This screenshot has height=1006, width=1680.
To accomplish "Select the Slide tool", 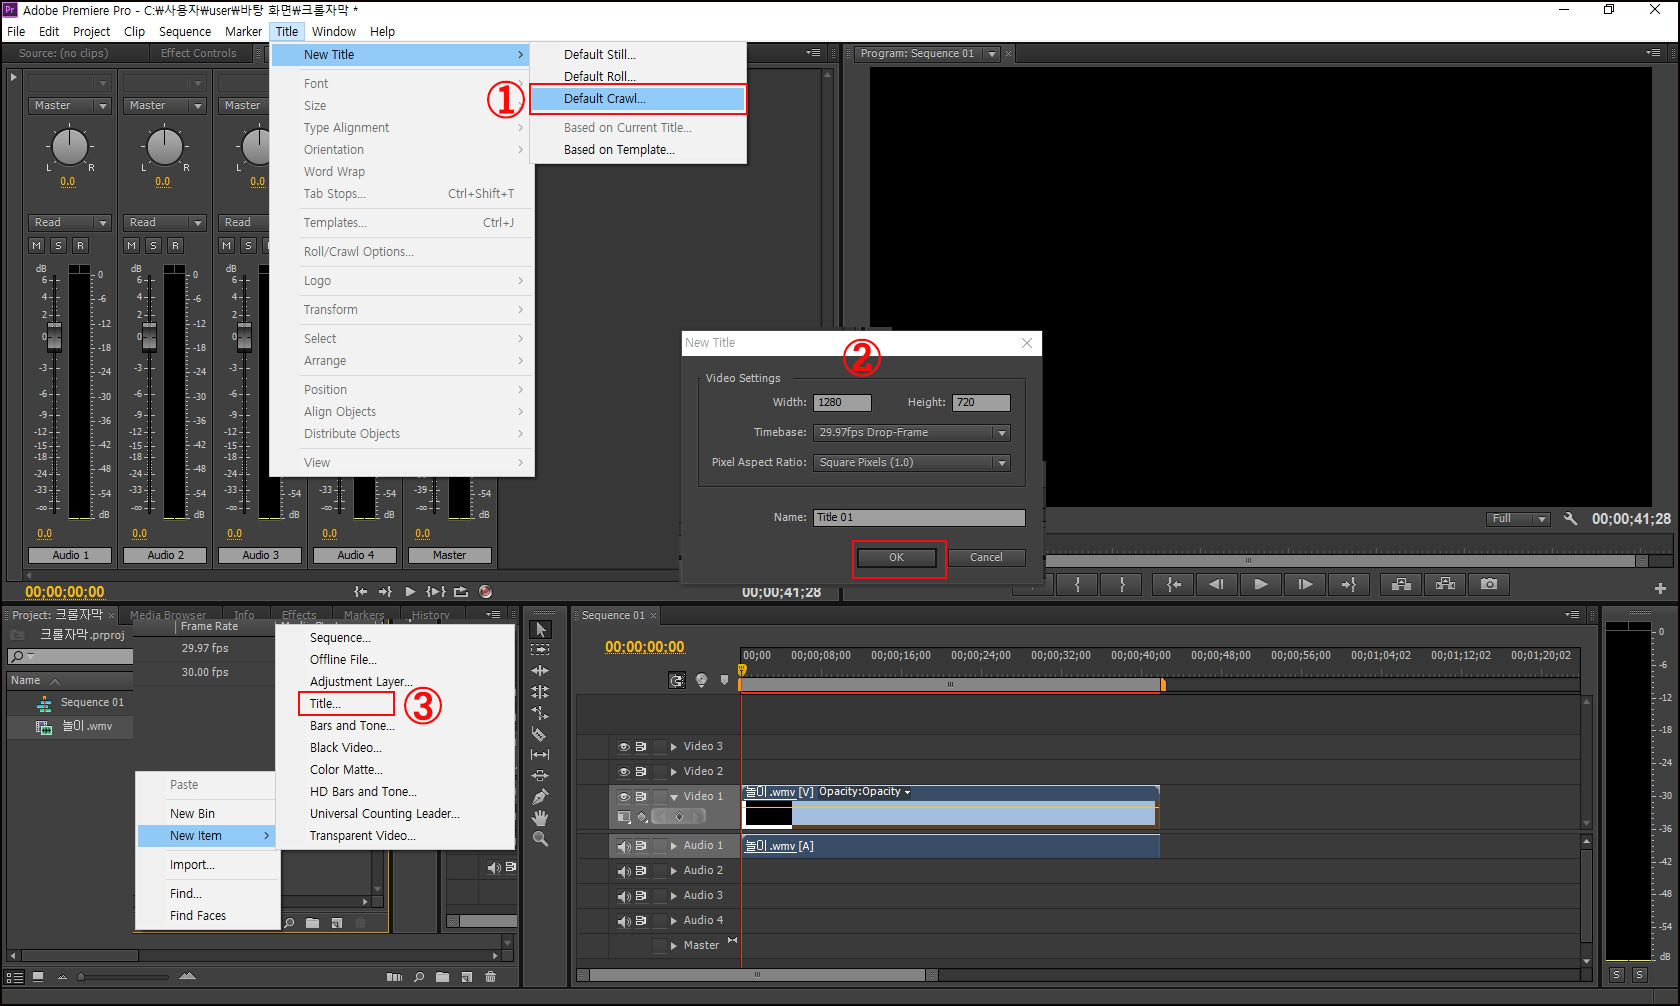I will click(x=540, y=776).
